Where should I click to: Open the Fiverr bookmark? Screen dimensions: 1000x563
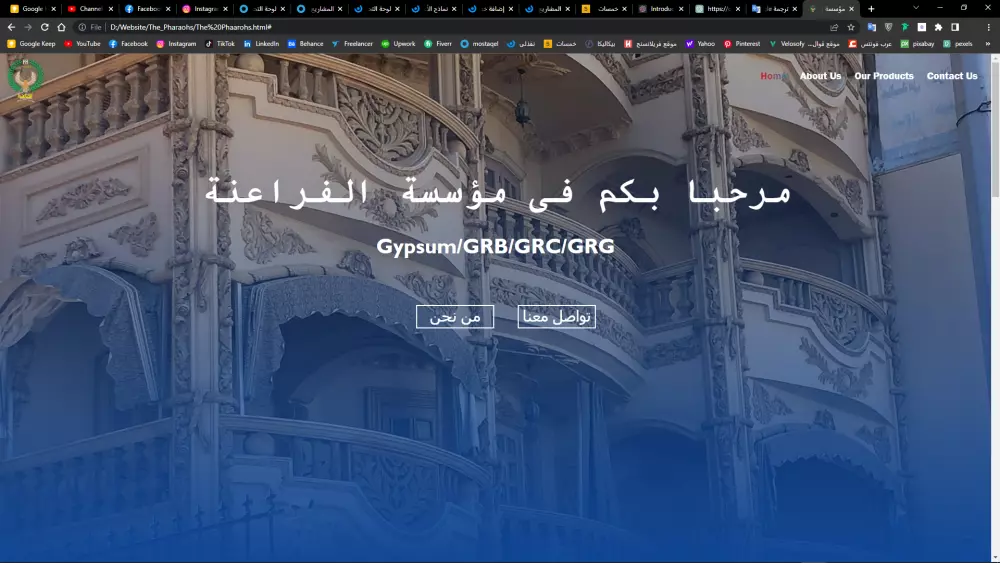pos(438,44)
